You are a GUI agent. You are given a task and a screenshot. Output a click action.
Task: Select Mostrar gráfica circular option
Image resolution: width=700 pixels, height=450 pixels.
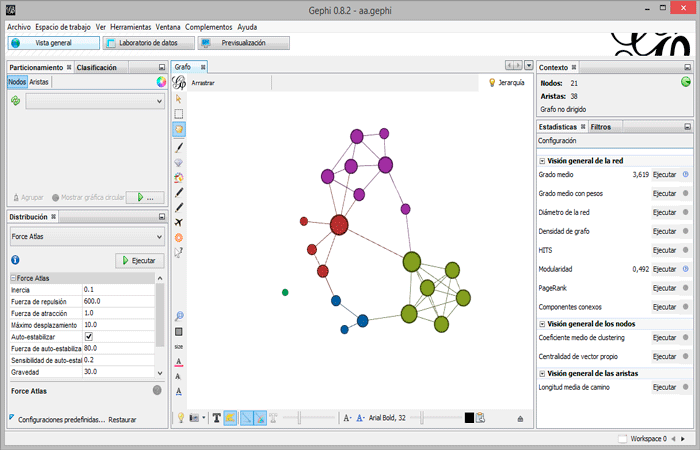pyautogui.click(x=88, y=197)
